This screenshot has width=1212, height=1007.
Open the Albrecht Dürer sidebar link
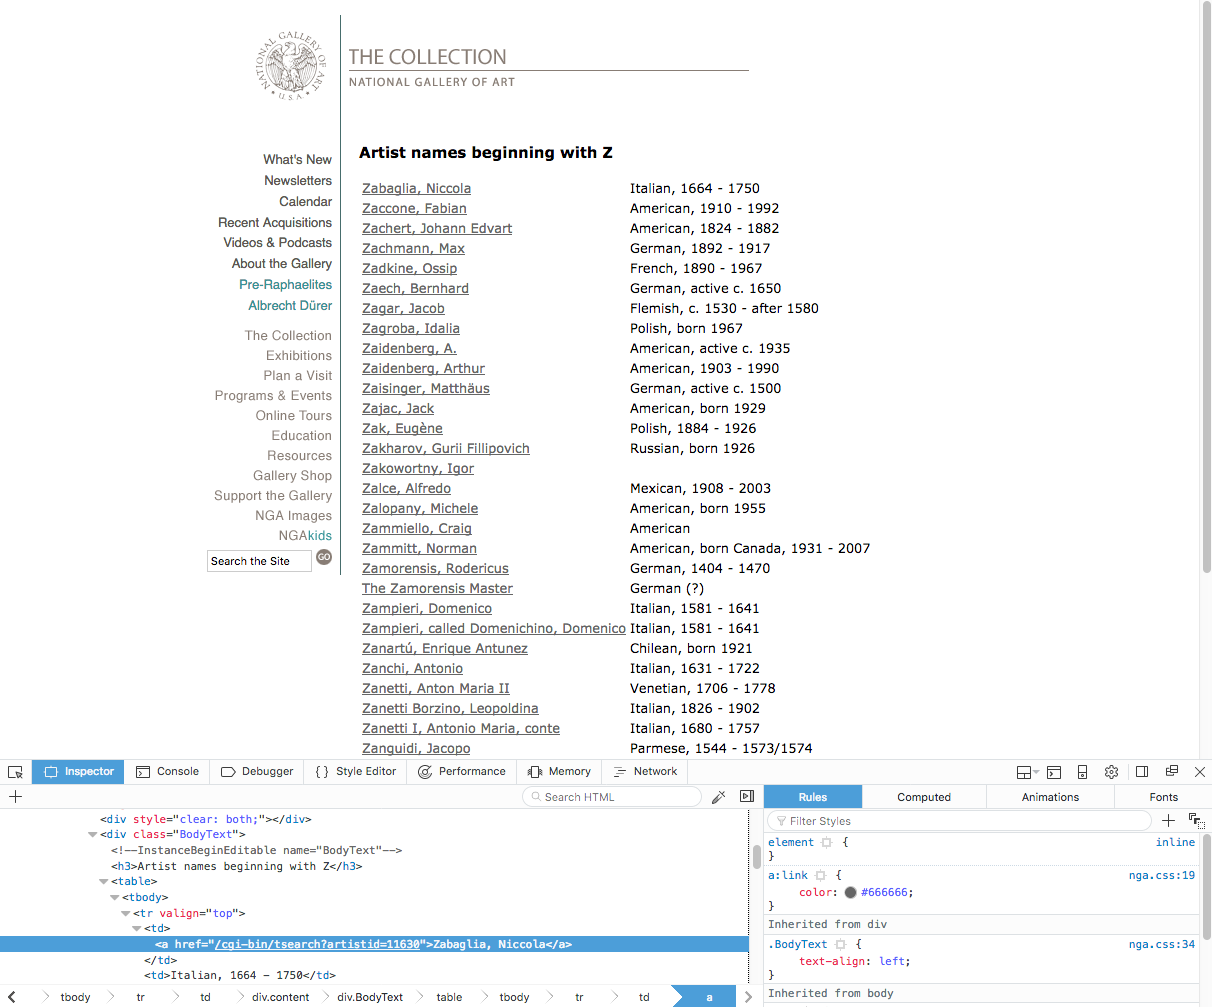pyautogui.click(x=290, y=305)
